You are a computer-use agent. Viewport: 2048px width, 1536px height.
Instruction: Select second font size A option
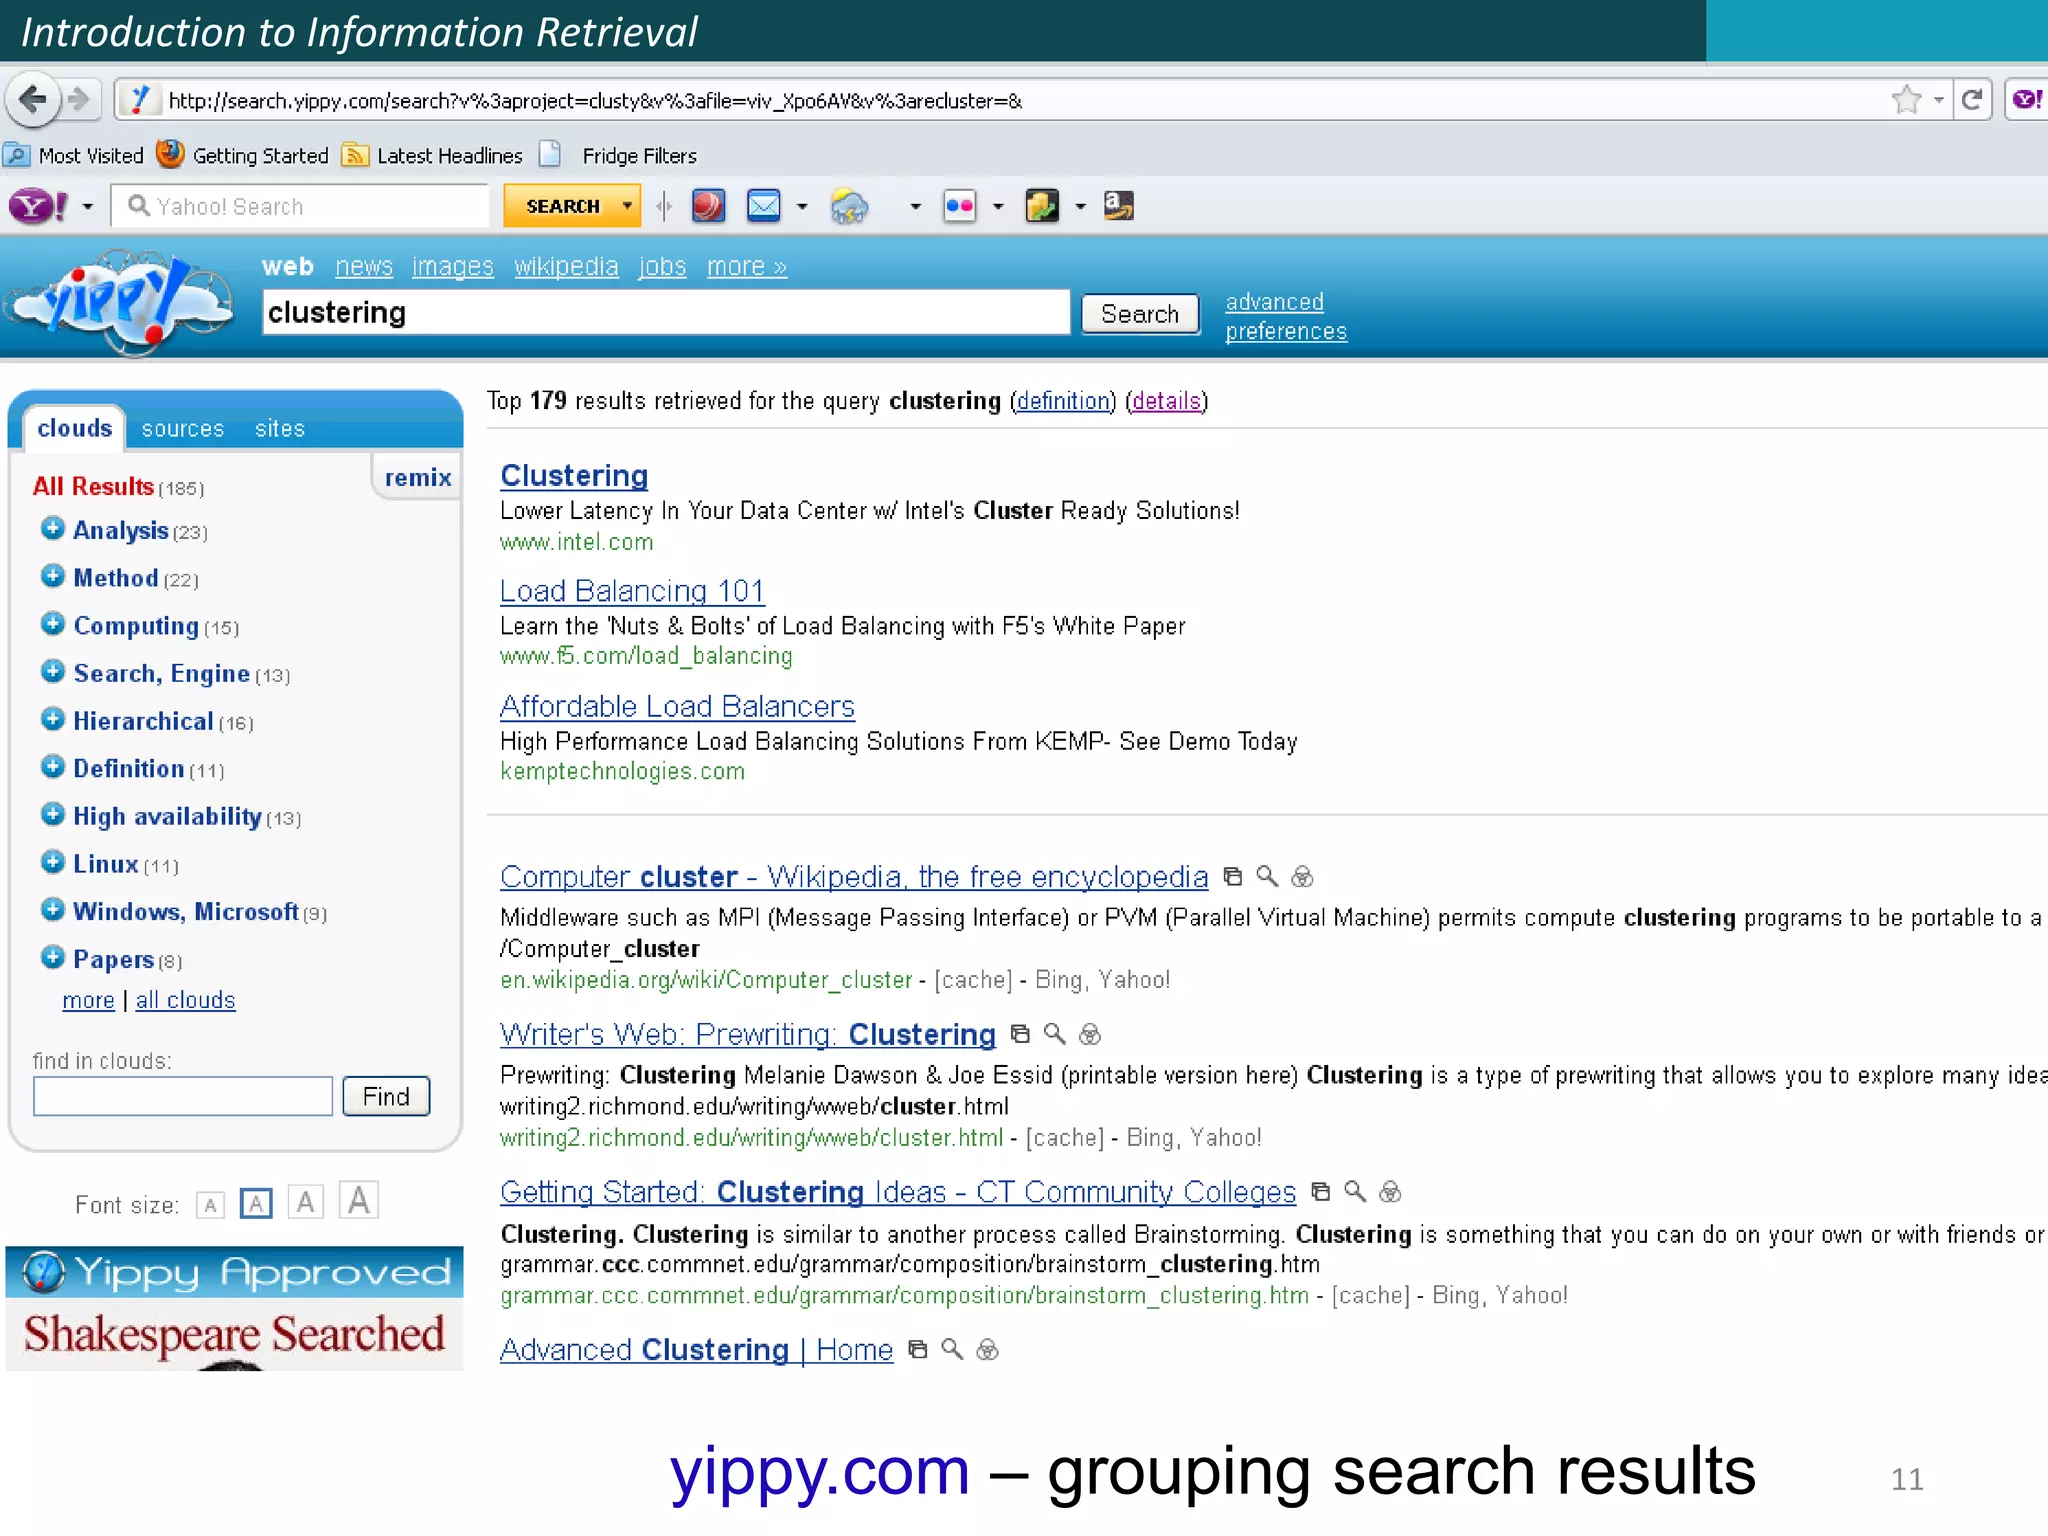pos(256,1203)
